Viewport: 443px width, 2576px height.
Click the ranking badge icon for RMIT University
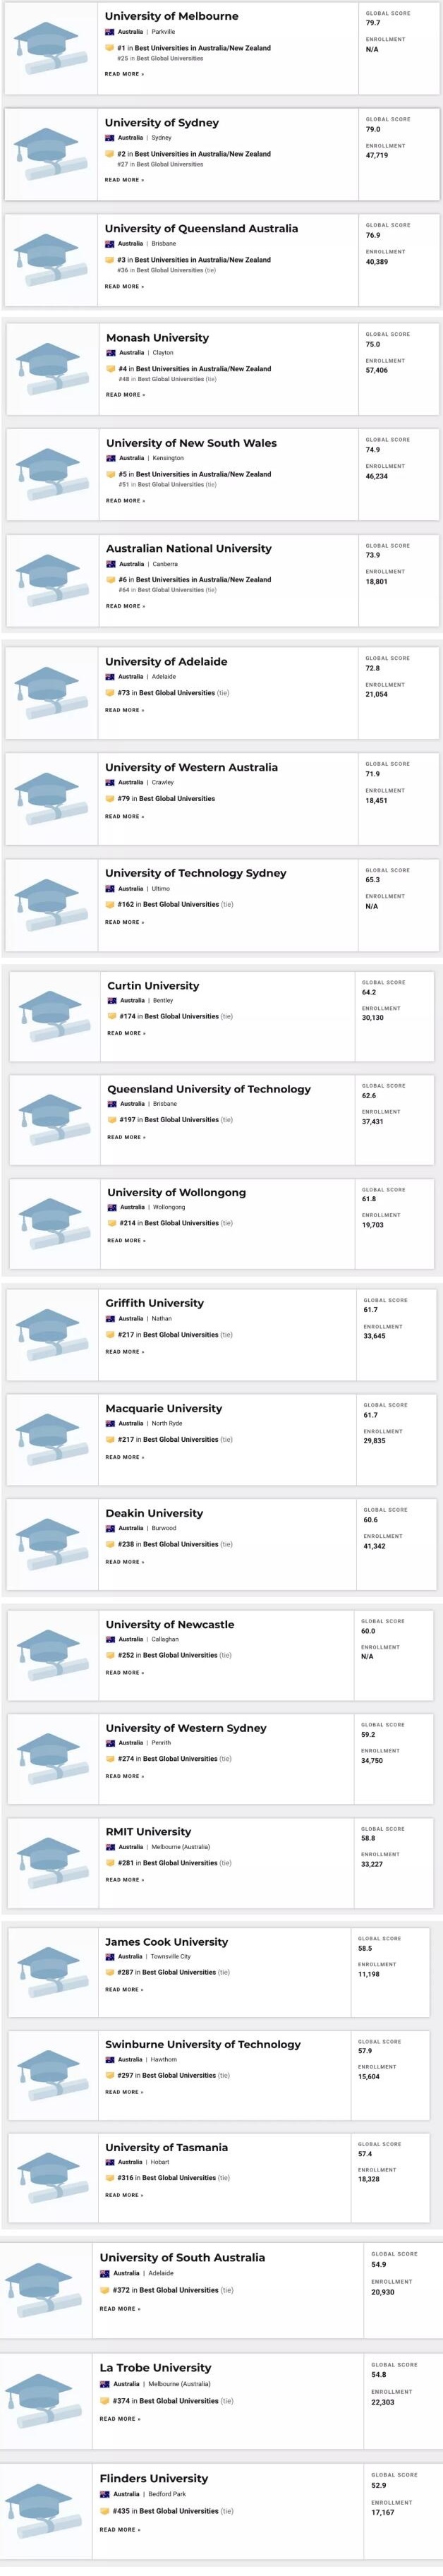tap(110, 1863)
